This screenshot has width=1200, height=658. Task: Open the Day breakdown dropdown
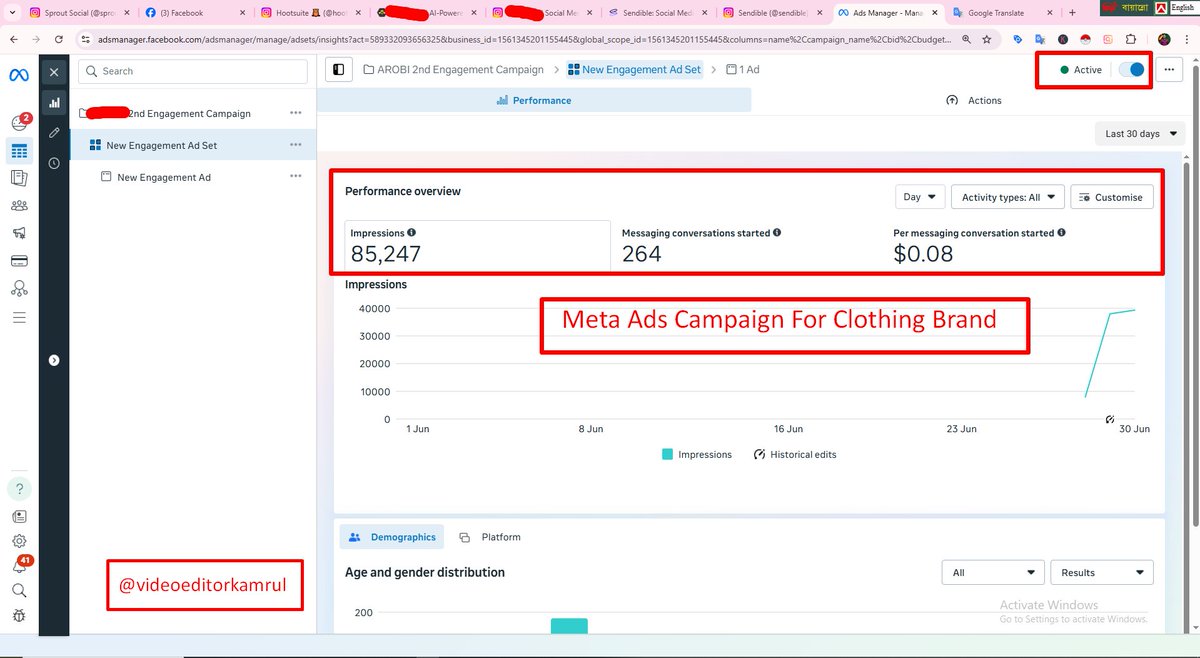[919, 197]
